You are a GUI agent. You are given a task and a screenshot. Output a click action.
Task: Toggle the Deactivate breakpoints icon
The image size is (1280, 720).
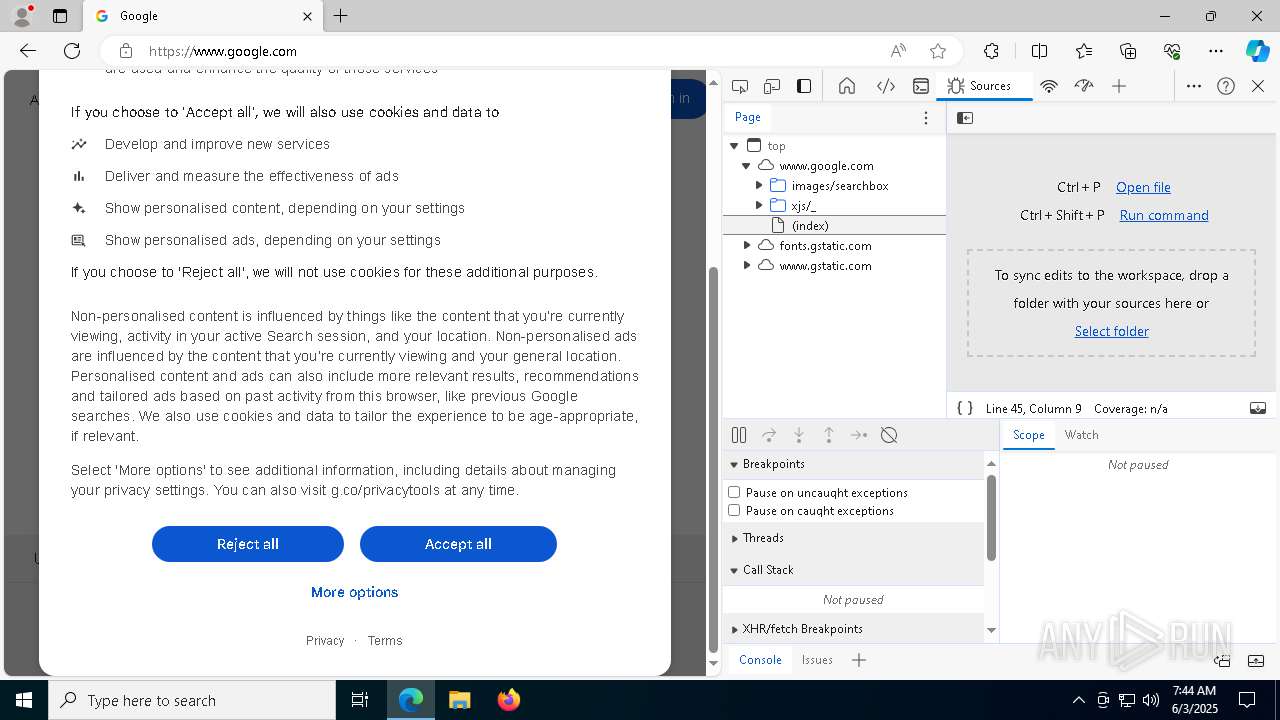pos(889,435)
